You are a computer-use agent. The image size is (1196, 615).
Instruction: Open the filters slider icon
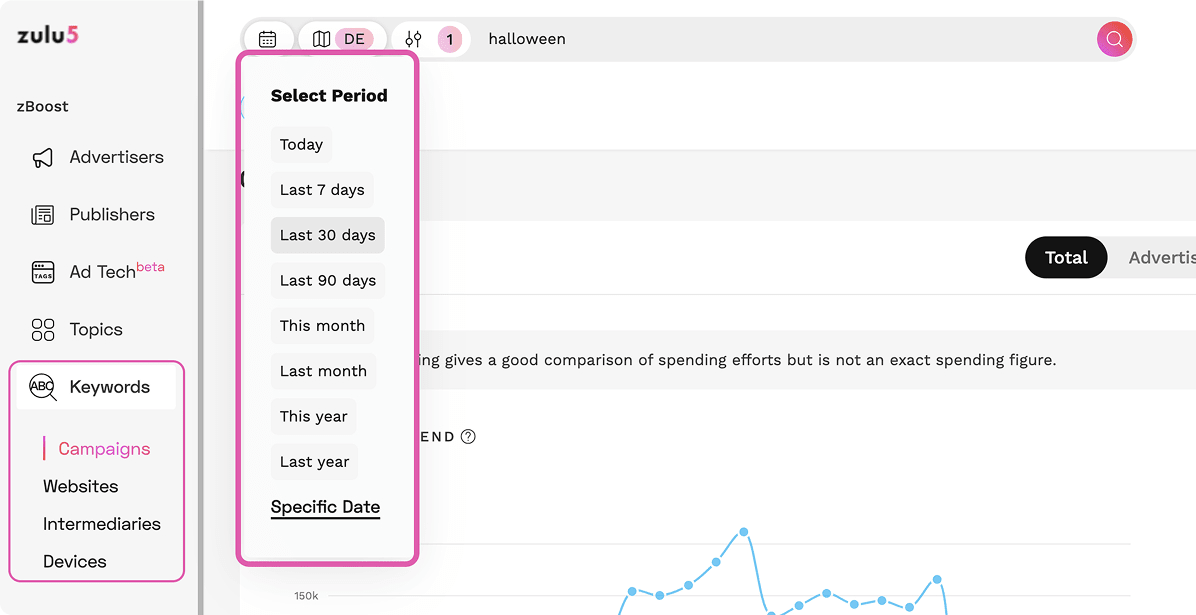414,40
